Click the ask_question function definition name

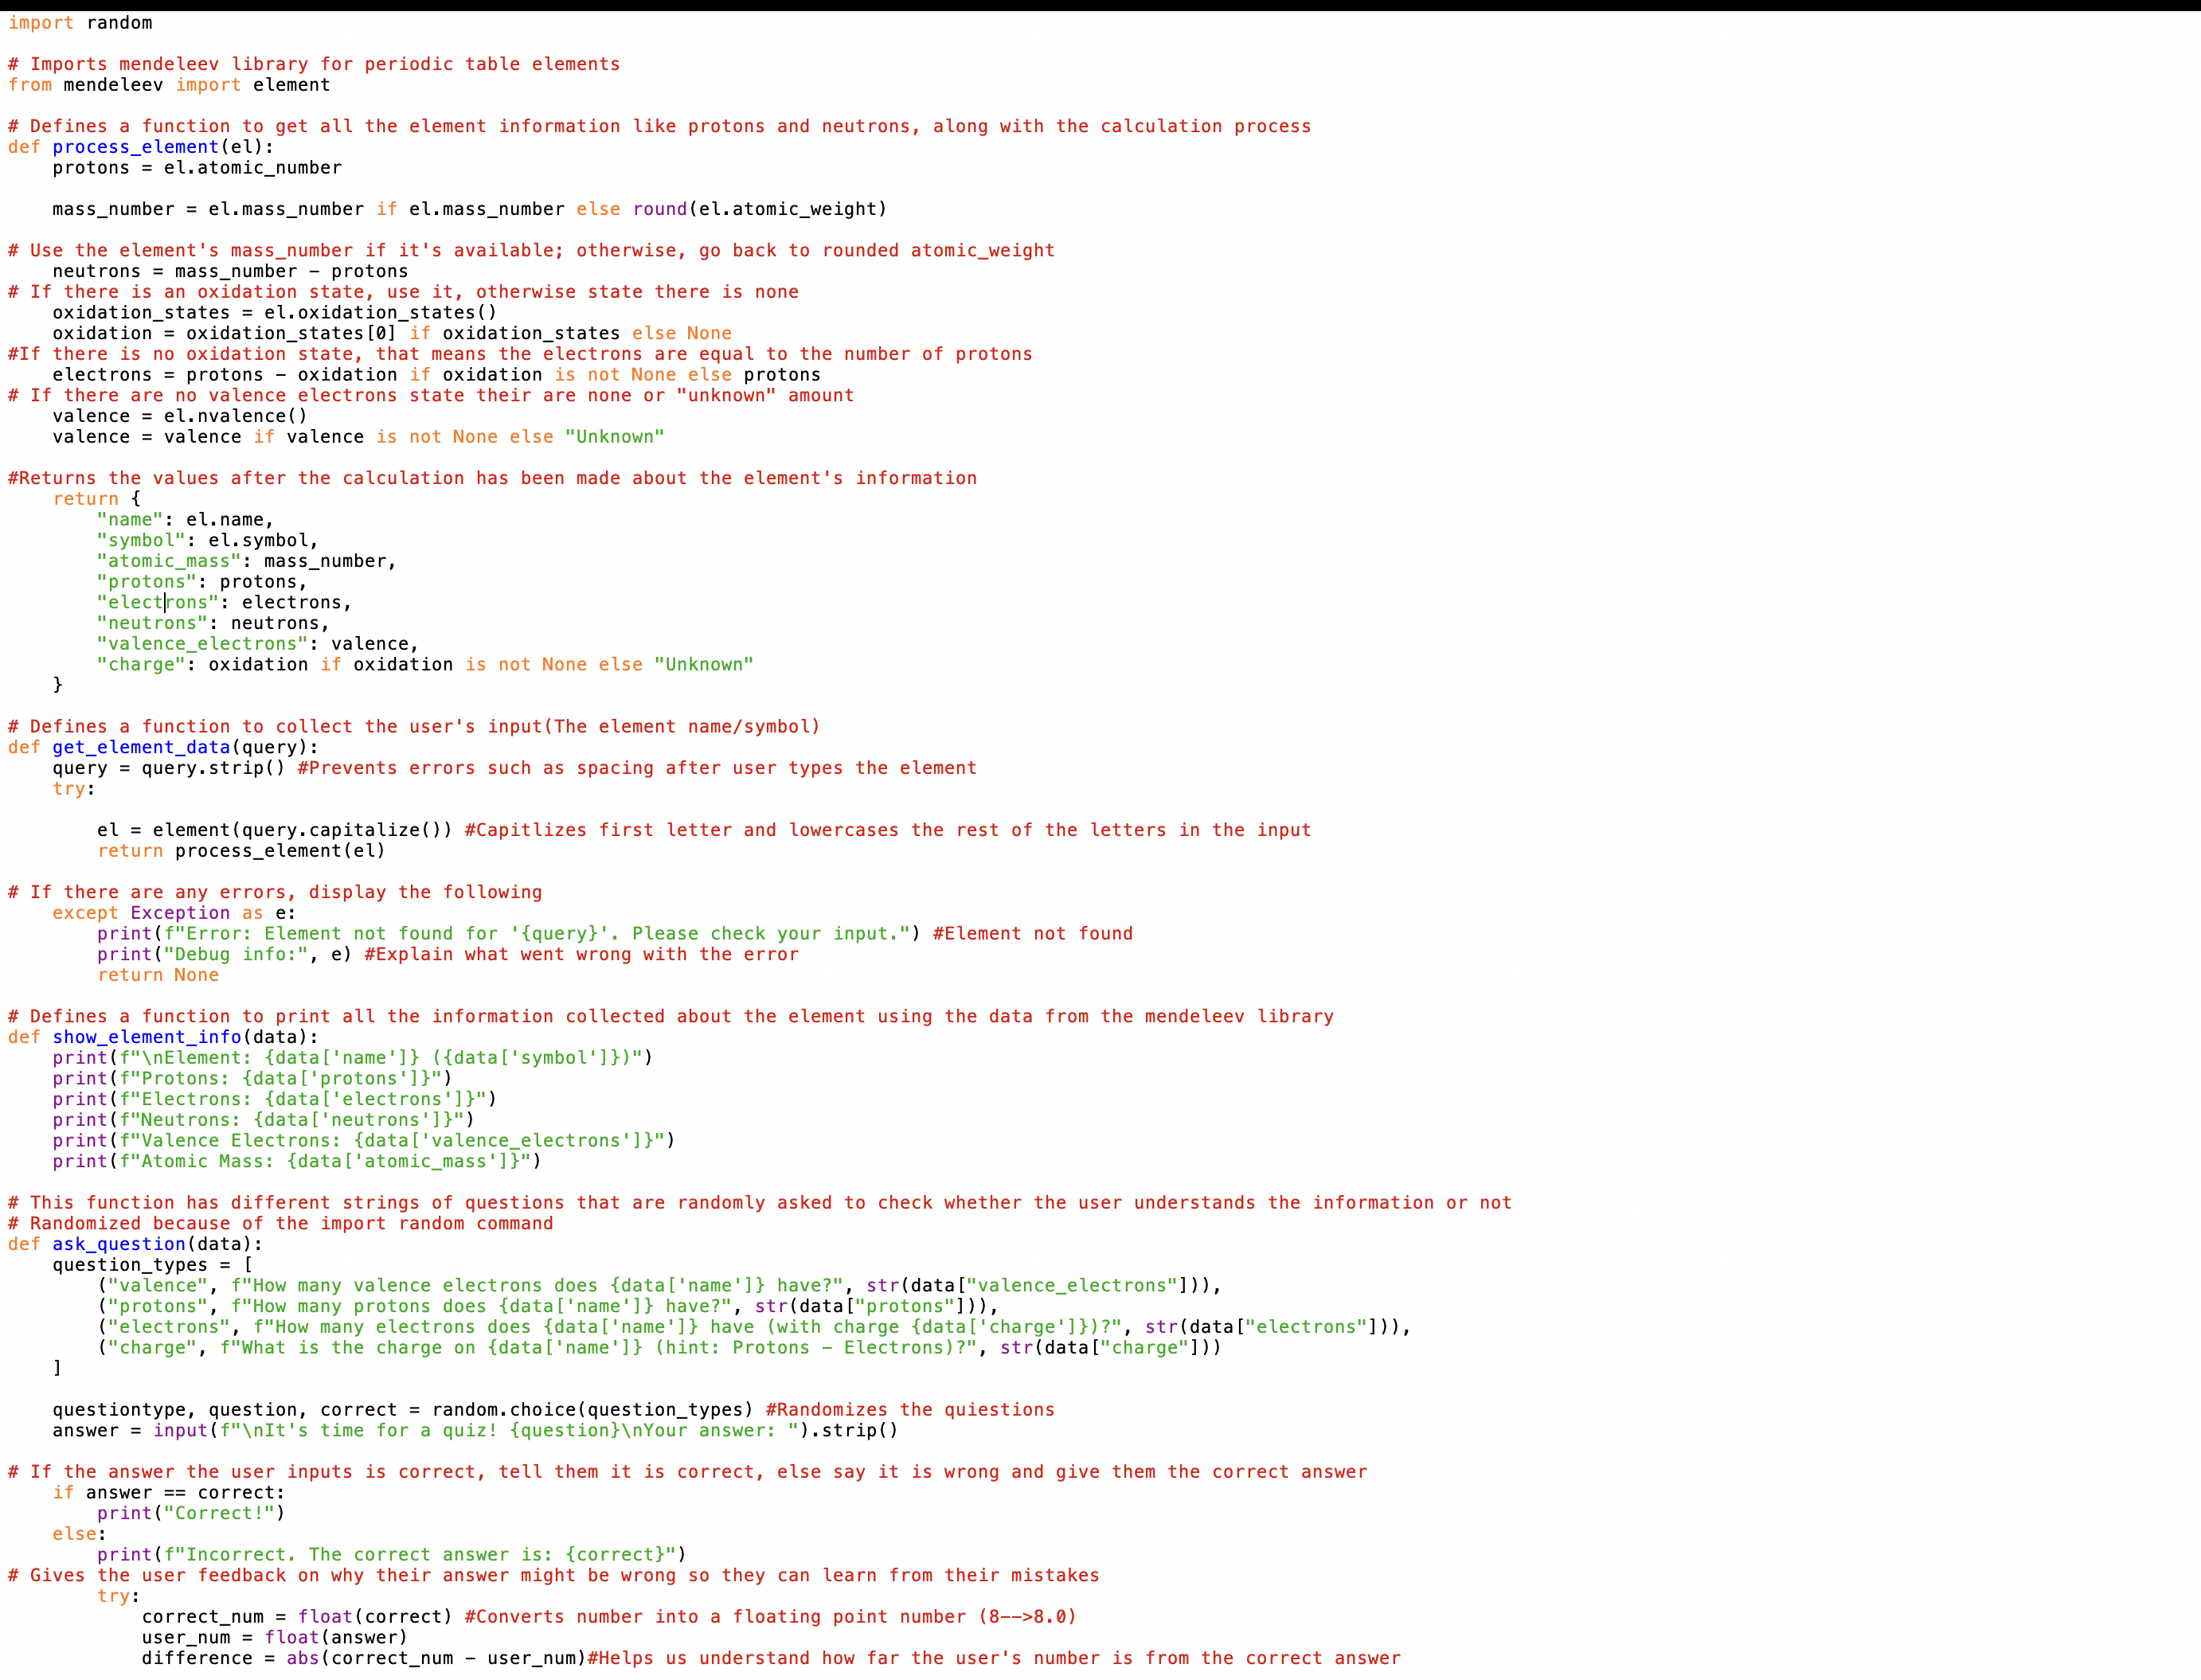click(x=119, y=1244)
